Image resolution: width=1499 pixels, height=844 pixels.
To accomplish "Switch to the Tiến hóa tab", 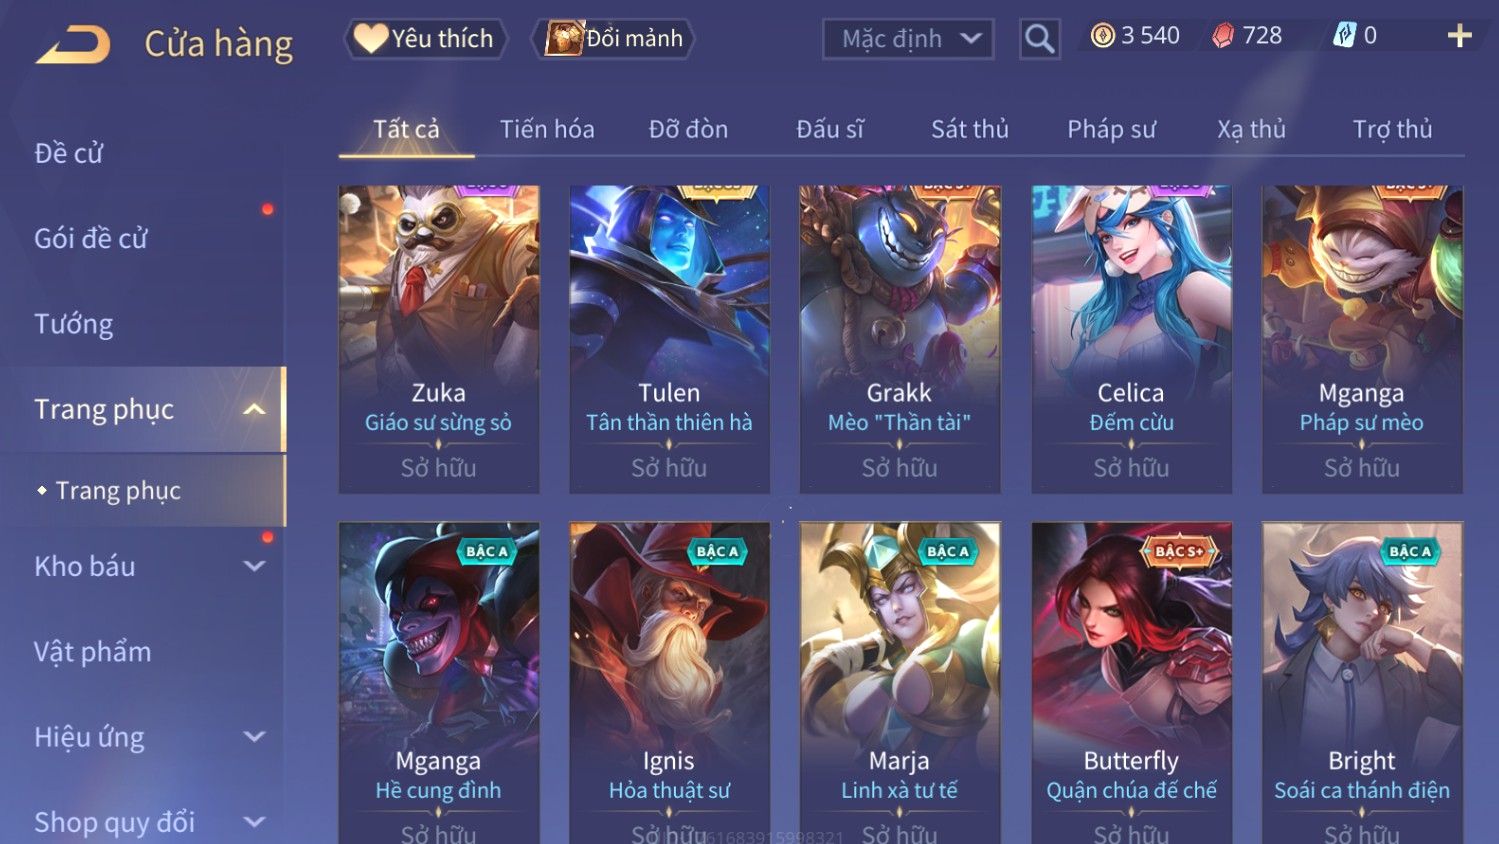I will (x=547, y=129).
